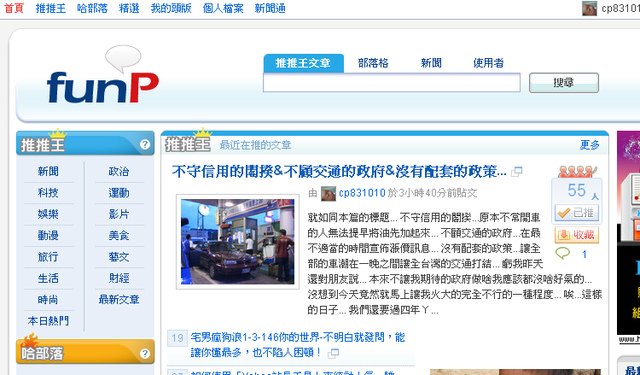Open headline article in new window icon
The height and width of the screenshot is (375, 640).
click(517, 172)
